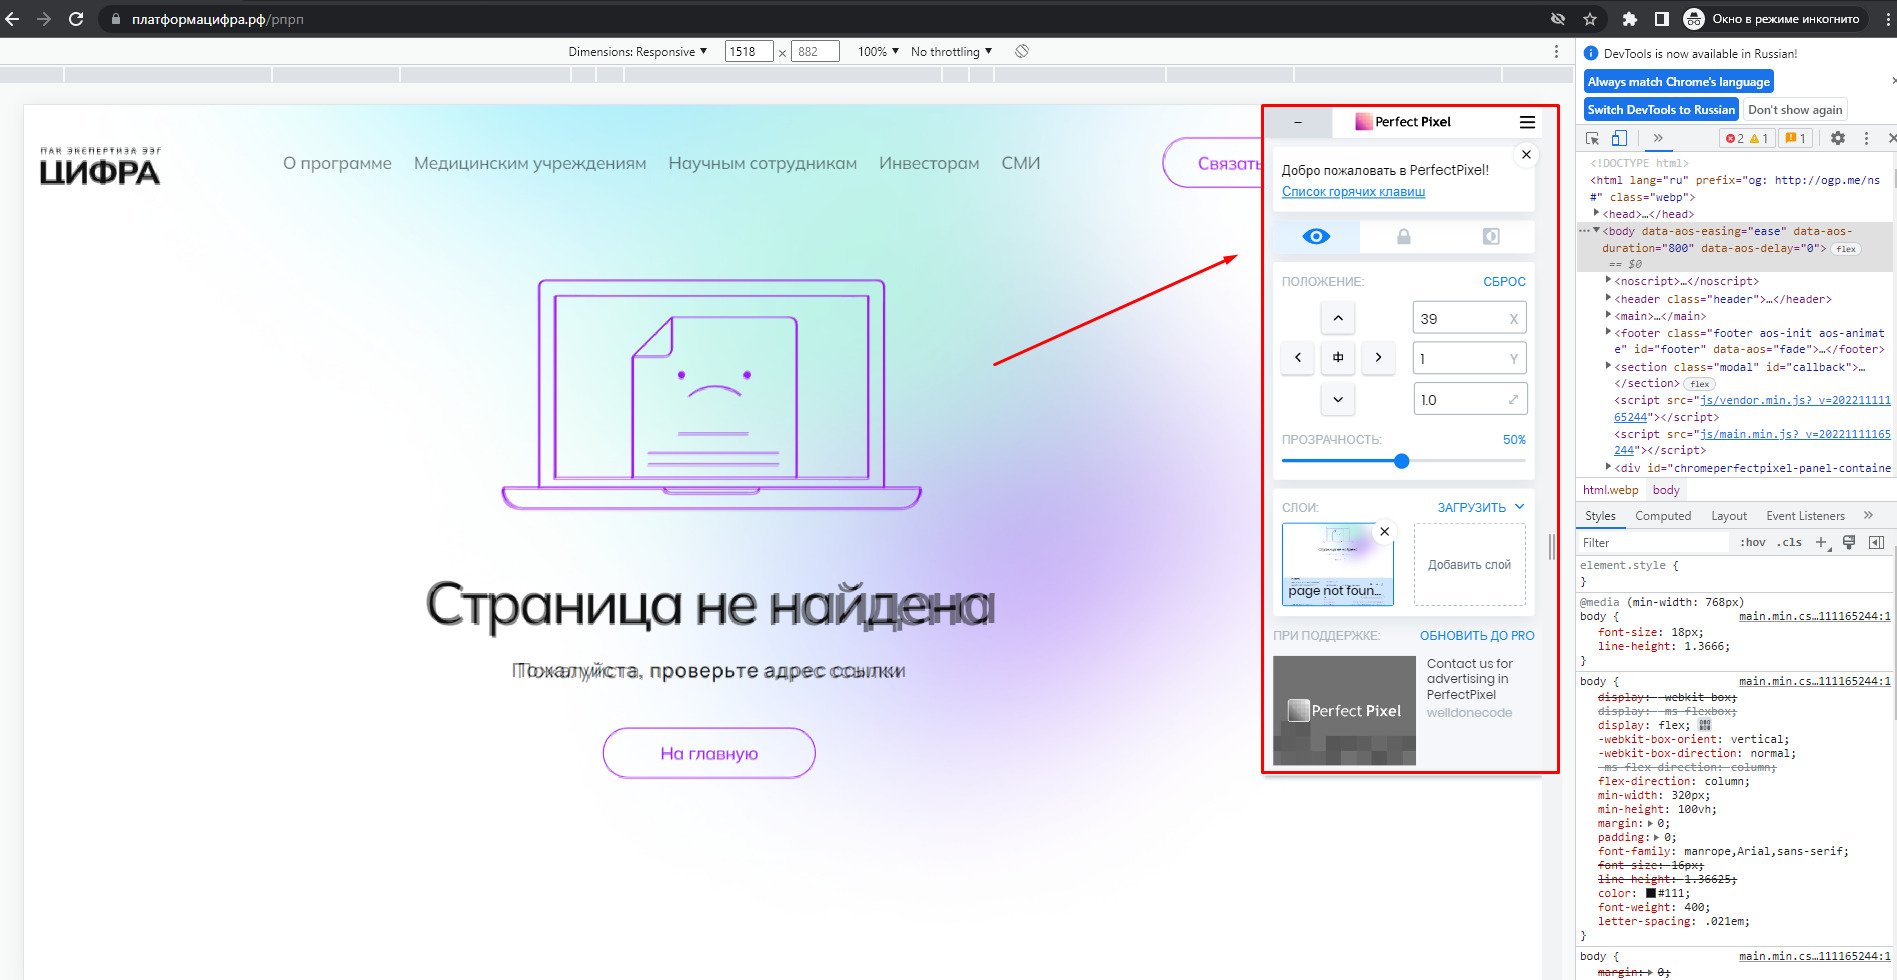Open the 100% zoom dropdown

point(878,51)
